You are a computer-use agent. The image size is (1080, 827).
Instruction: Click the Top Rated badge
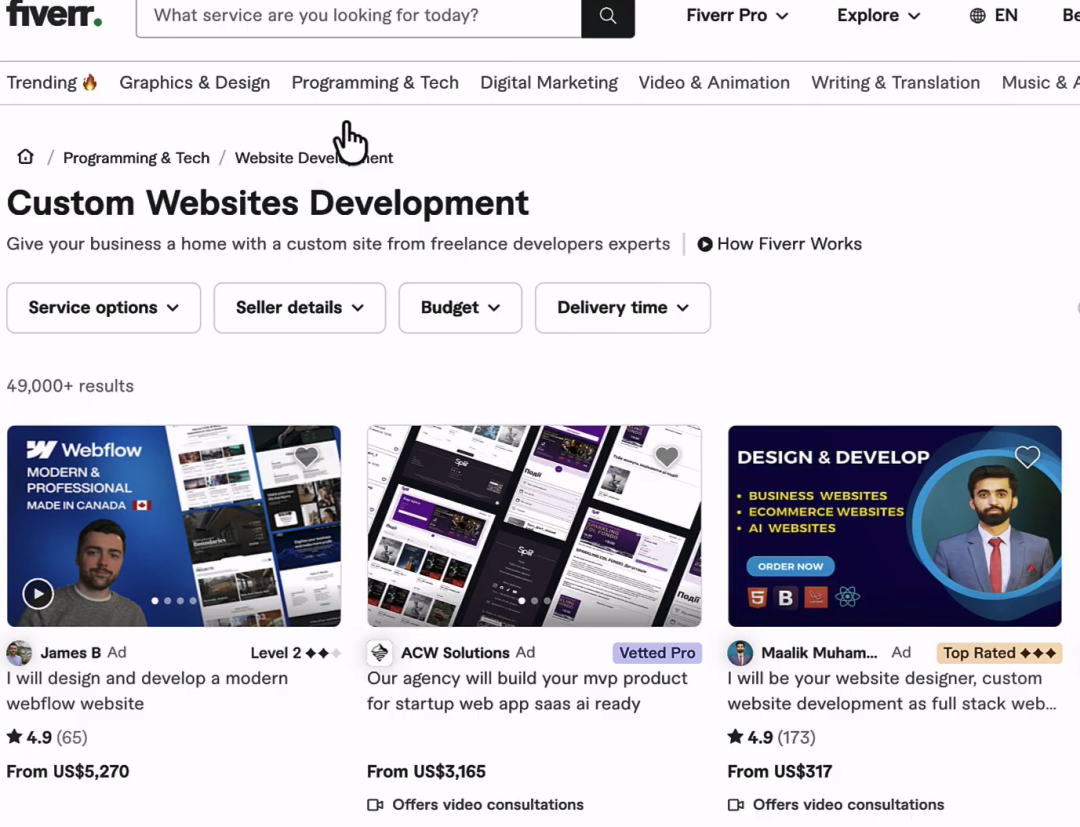[999, 653]
